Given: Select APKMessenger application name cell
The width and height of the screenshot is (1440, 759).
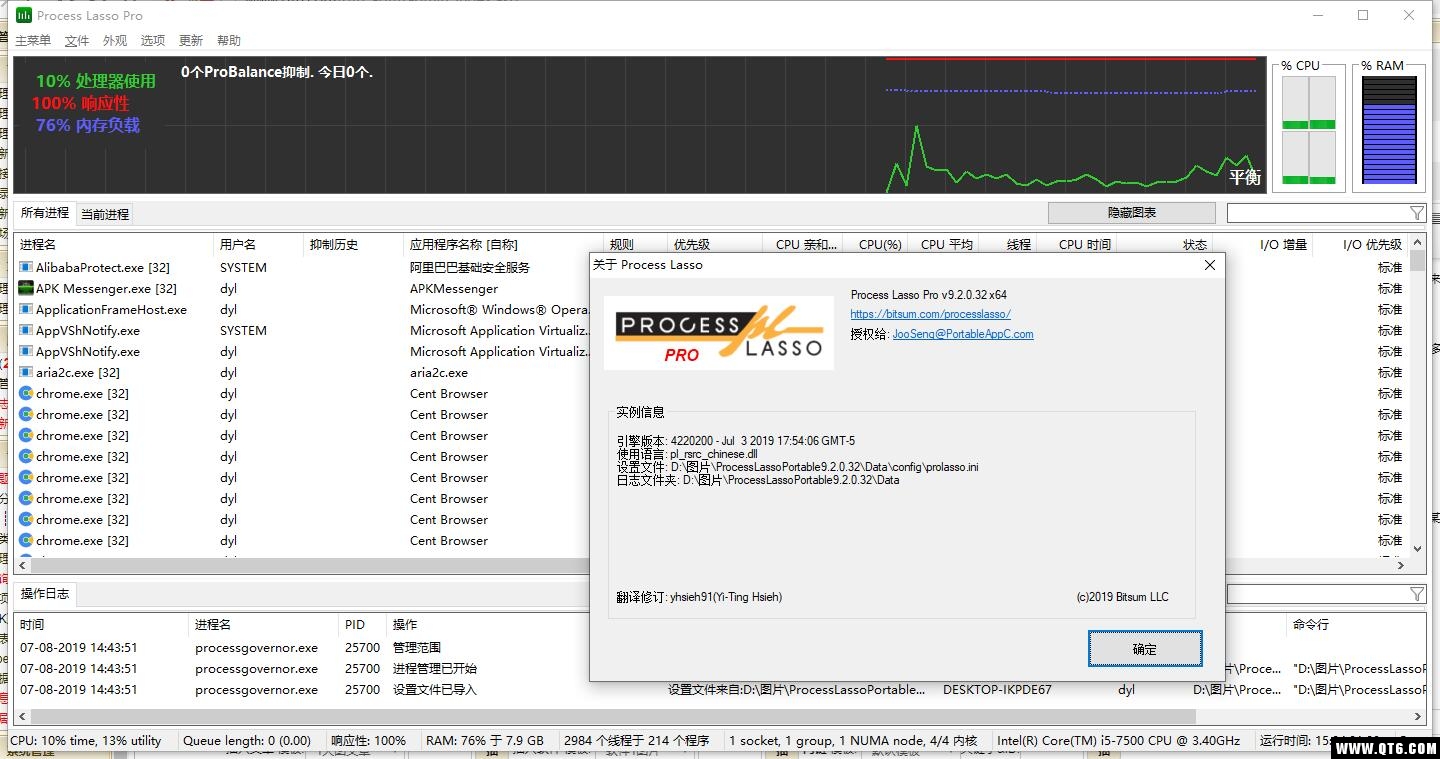Looking at the screenshot, I should coord(454,288).
